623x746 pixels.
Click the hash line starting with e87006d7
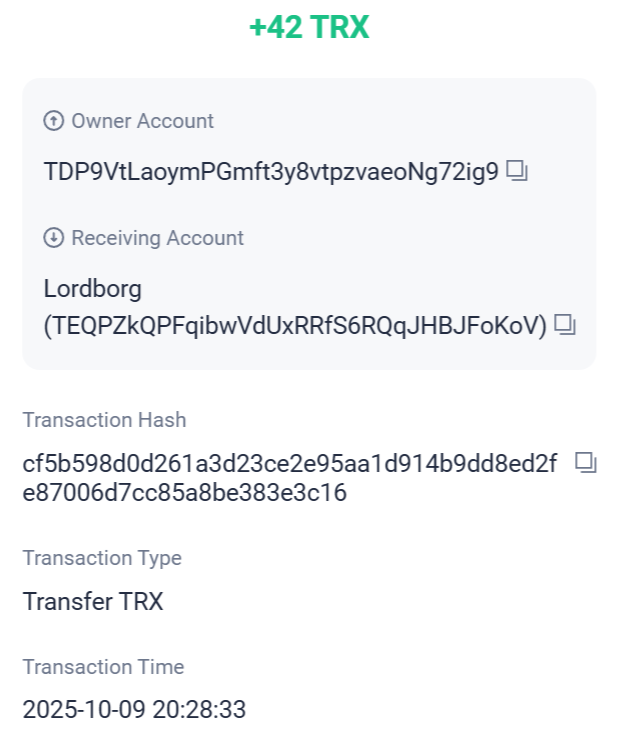(x=185, y=492)
